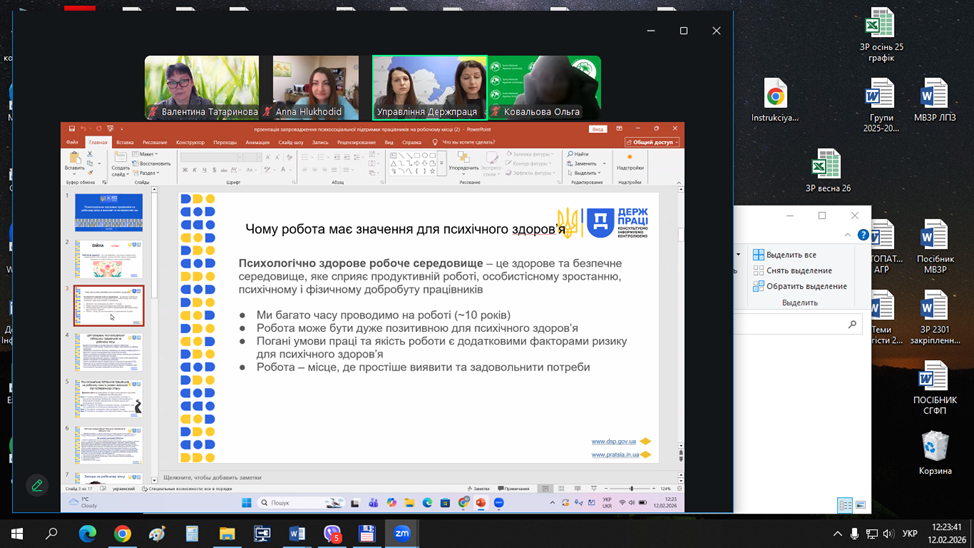
Task: Select Управління Держпраця video thumbnail
Action: pos(430,87)
